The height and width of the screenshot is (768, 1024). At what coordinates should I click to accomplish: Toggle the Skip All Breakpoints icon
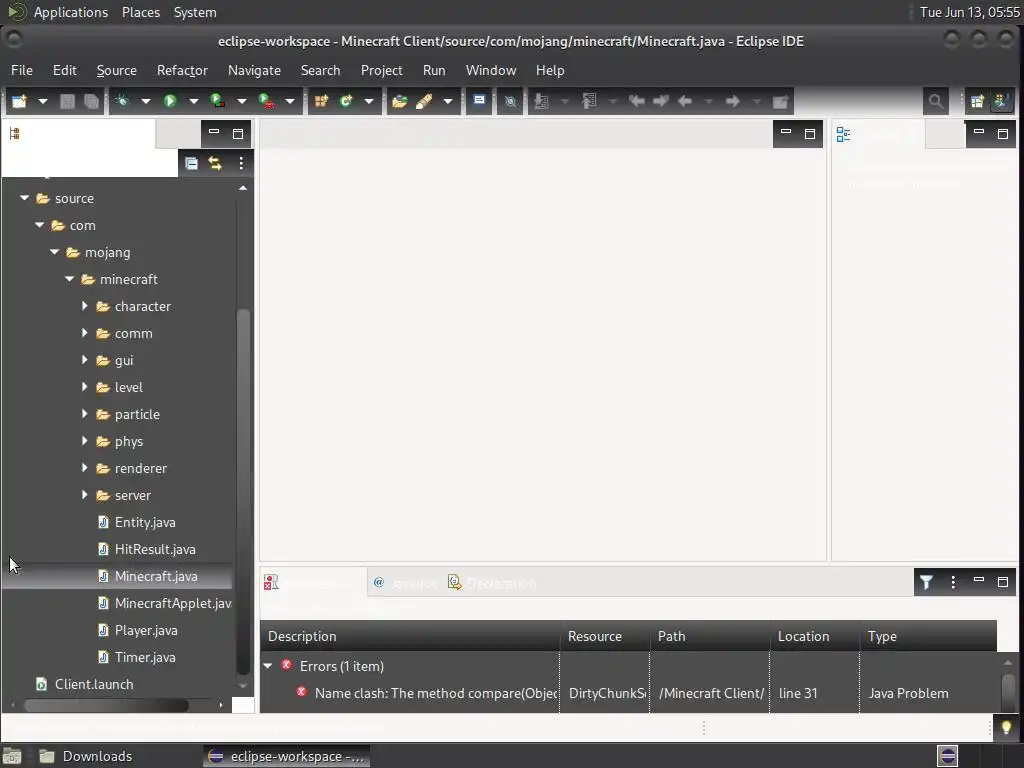[x=511, y=101]
